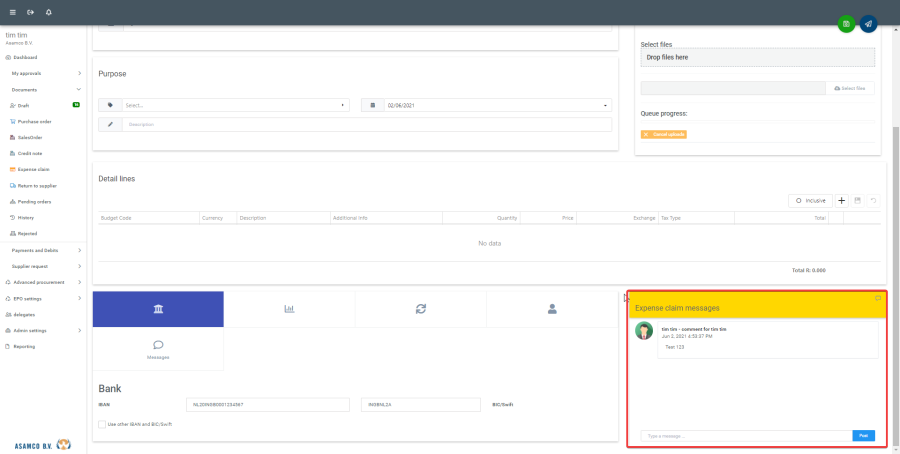
Task: Open the date picker dropdown for 02/06/2021
Action: point(605,105)
